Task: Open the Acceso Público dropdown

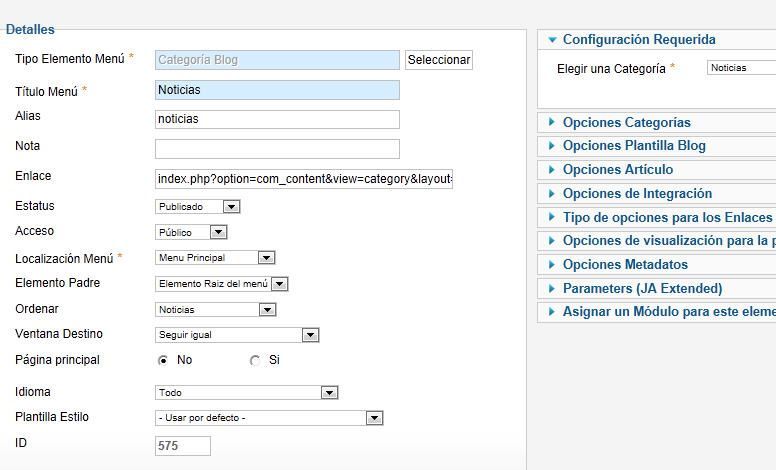Action: [x=191, y=232]
